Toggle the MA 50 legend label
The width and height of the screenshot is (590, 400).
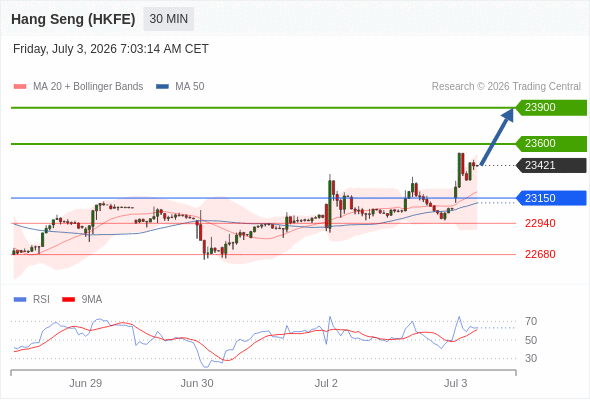[190, 87]
